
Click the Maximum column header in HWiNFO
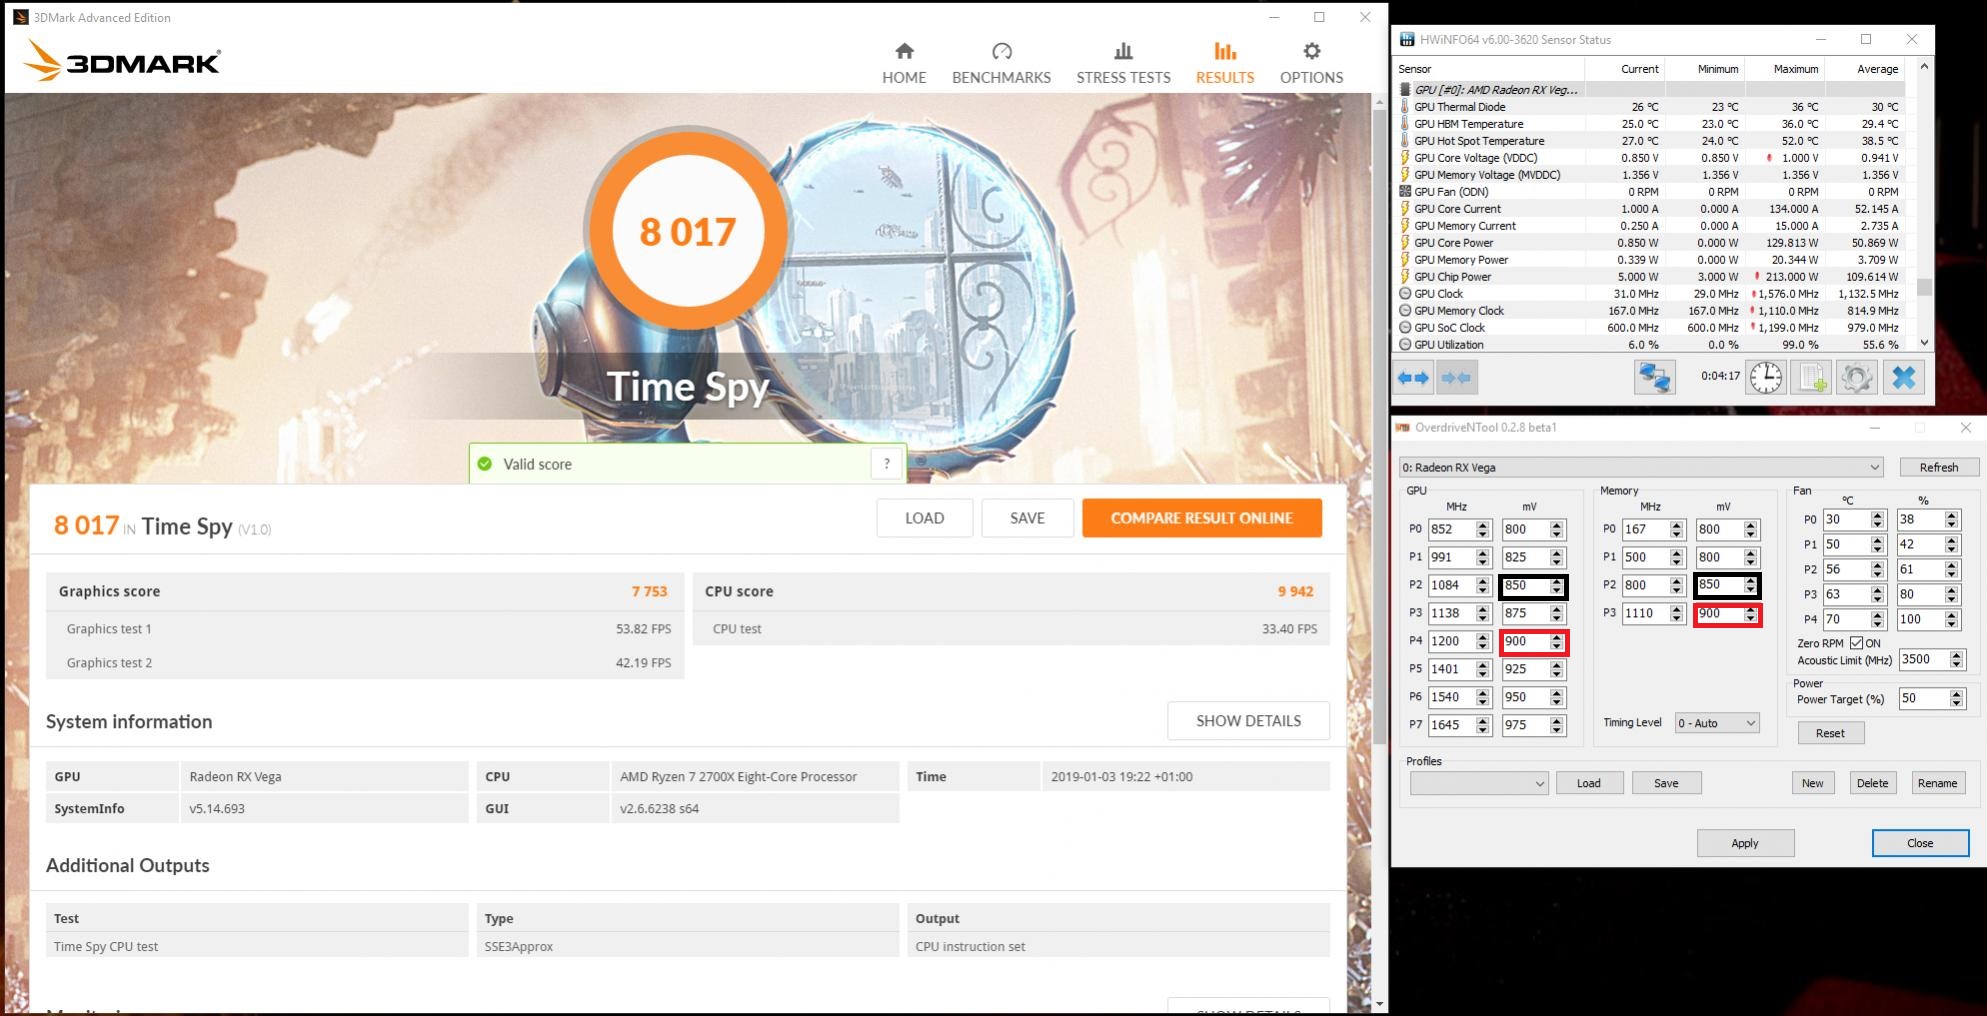point(1784,69)
